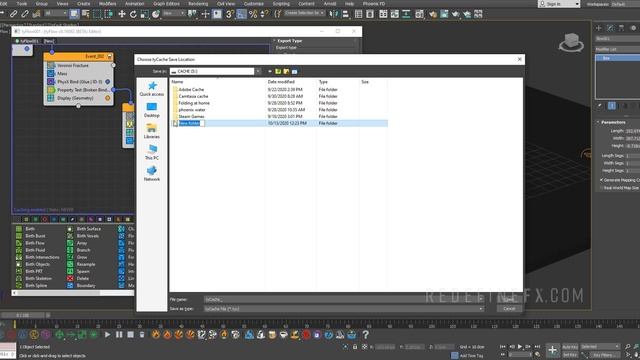Toggle the selection lock icon in status bar
The width and height of the screenshot is (640, 360).
click(355, 347)
